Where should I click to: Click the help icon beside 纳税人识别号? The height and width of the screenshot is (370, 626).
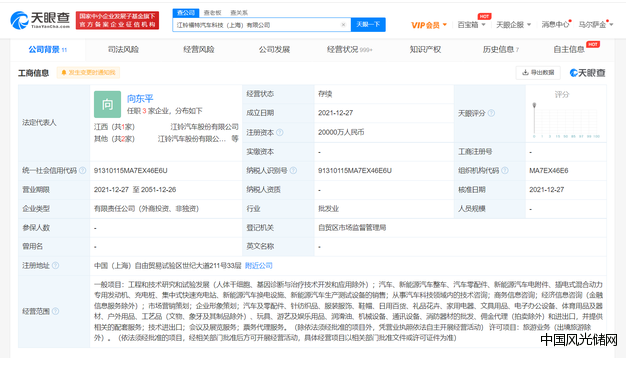pyautogui.click(x=293, y=170)
